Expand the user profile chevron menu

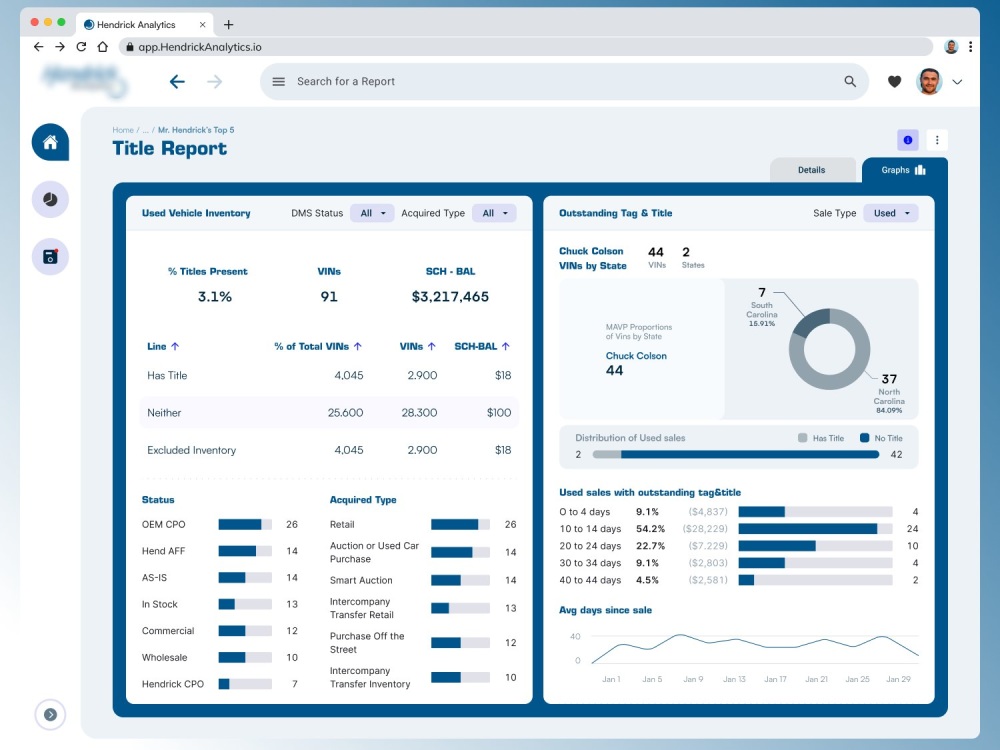pyautogui.click(x=957, y=82)
